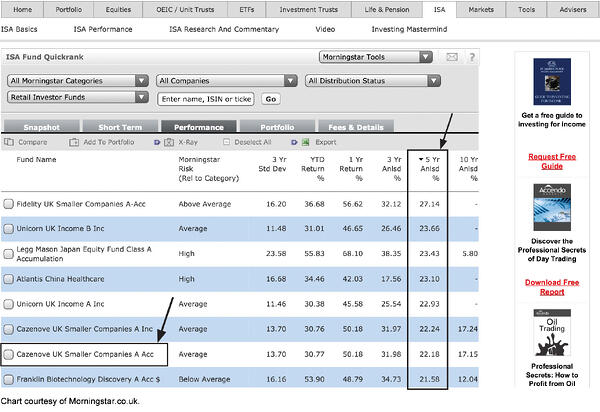Open Fidelity UK Smaller Companies A-Acc fund
This screenshot has height=412, width=600.
[x=81, y=204]
